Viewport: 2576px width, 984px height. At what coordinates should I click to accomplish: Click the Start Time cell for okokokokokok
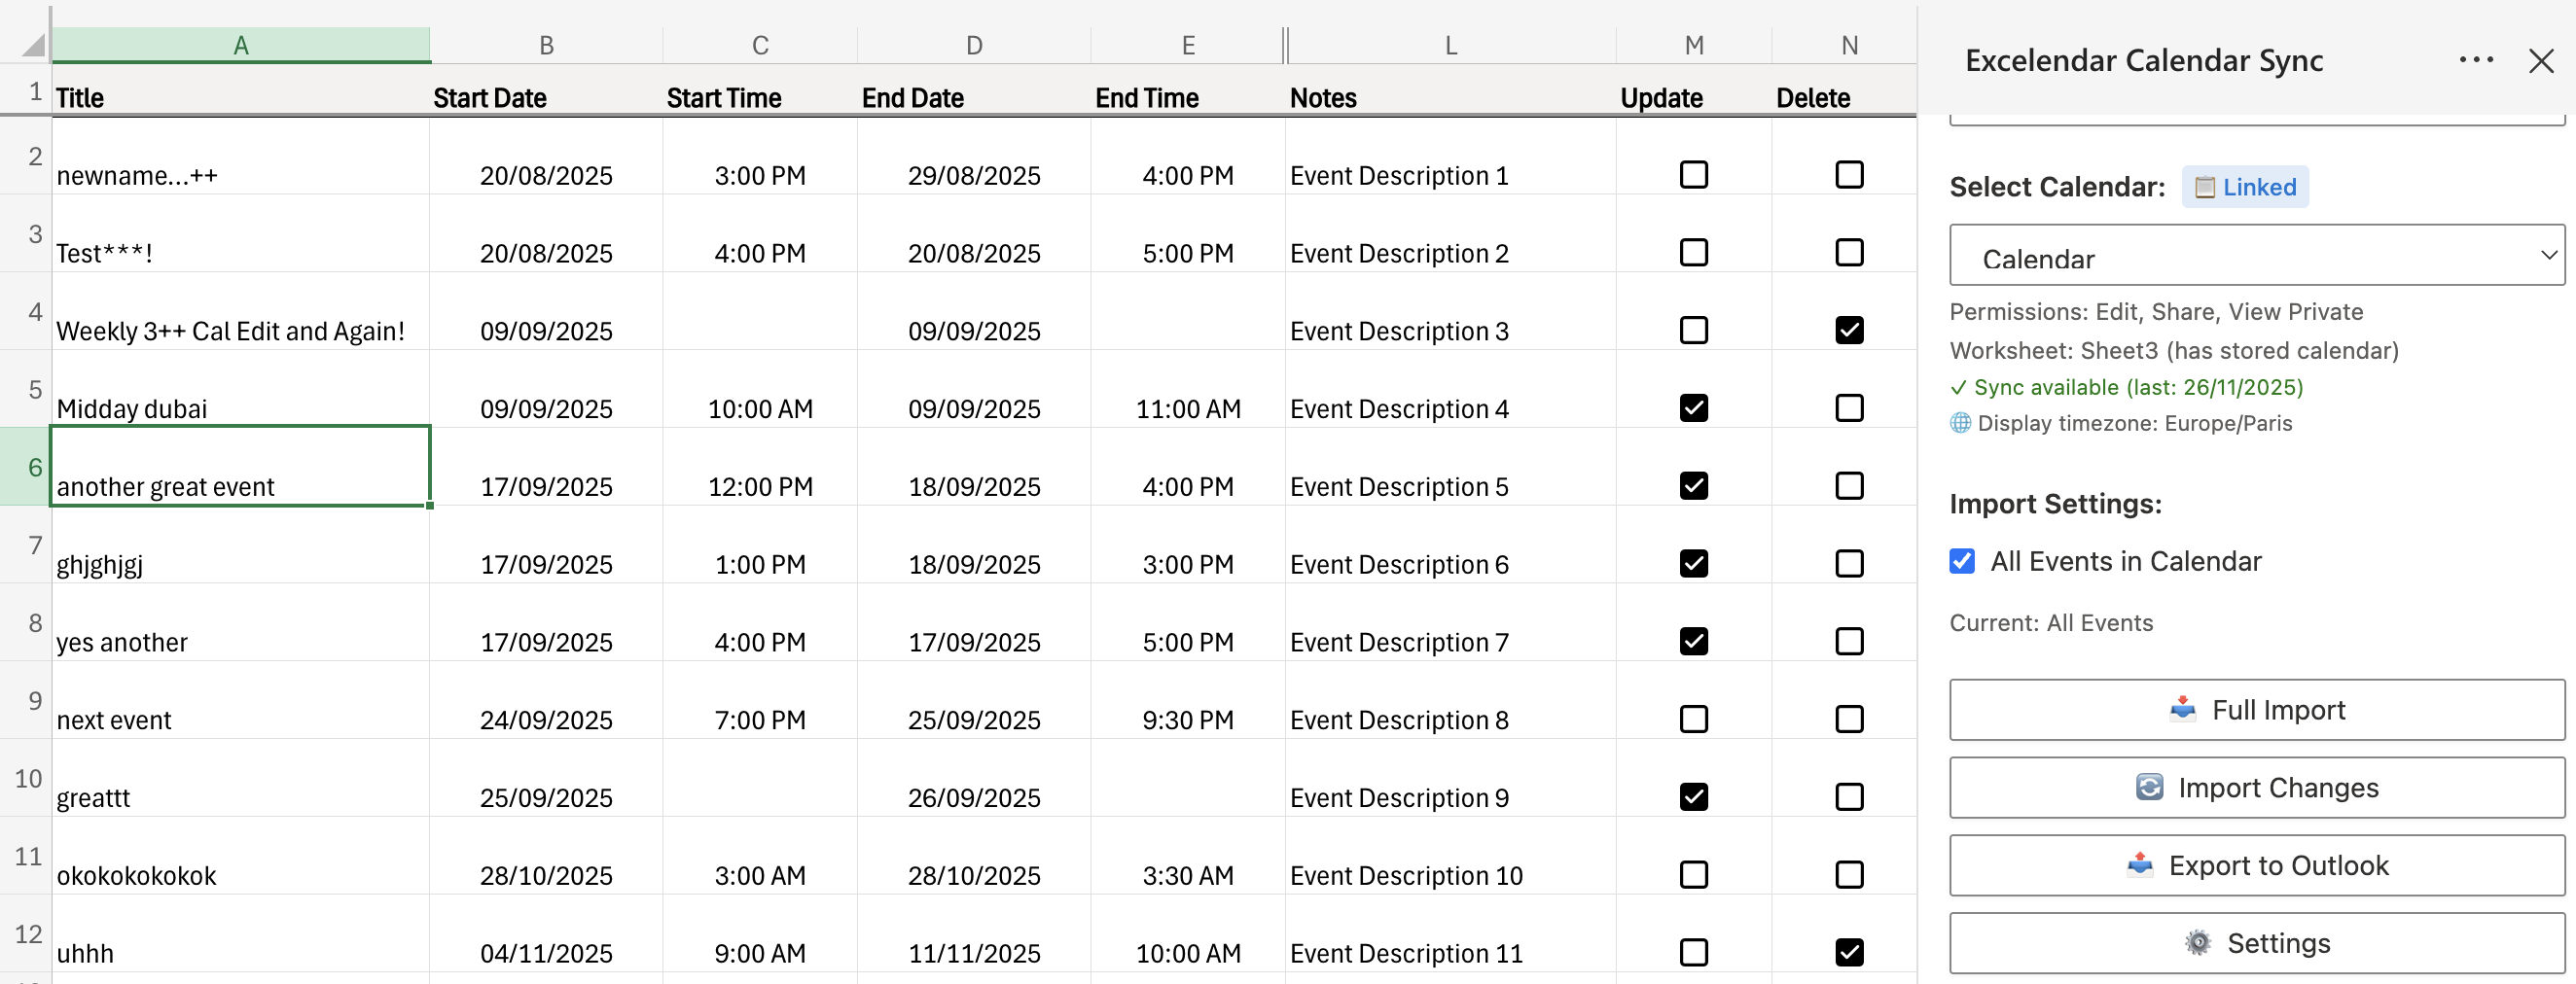point(759,875)
